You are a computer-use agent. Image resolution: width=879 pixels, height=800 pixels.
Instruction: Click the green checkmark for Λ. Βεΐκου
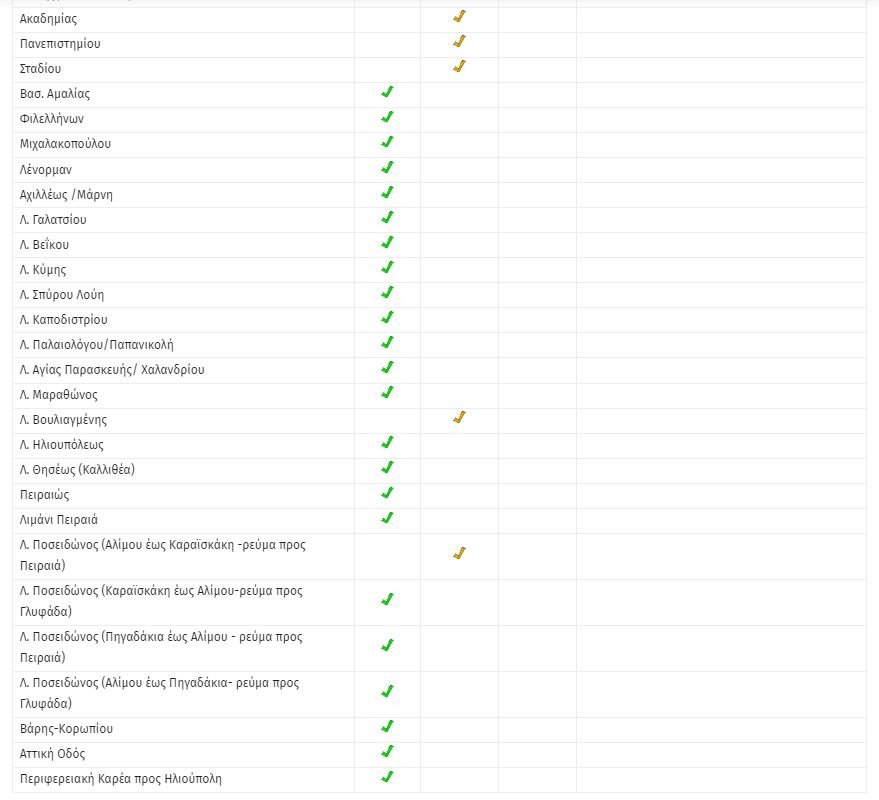tap(387, 243)
